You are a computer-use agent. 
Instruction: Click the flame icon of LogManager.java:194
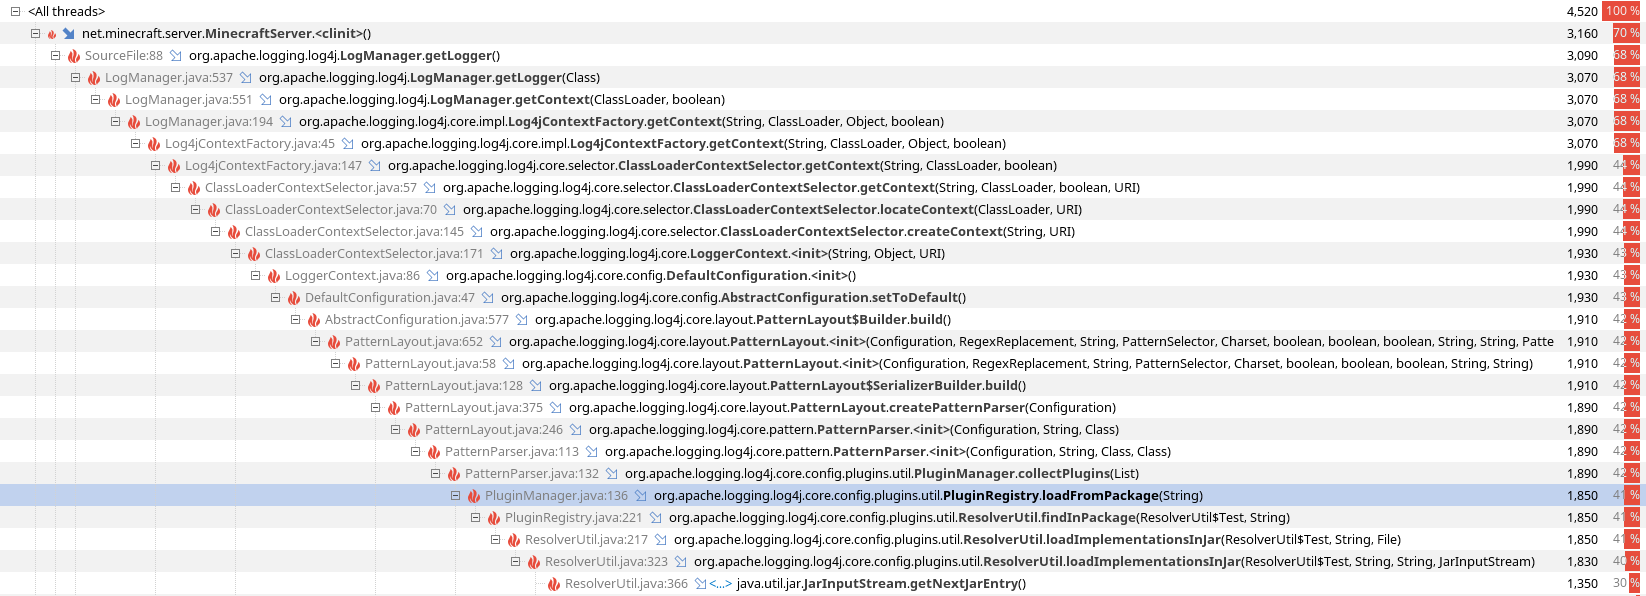(134, 122)
